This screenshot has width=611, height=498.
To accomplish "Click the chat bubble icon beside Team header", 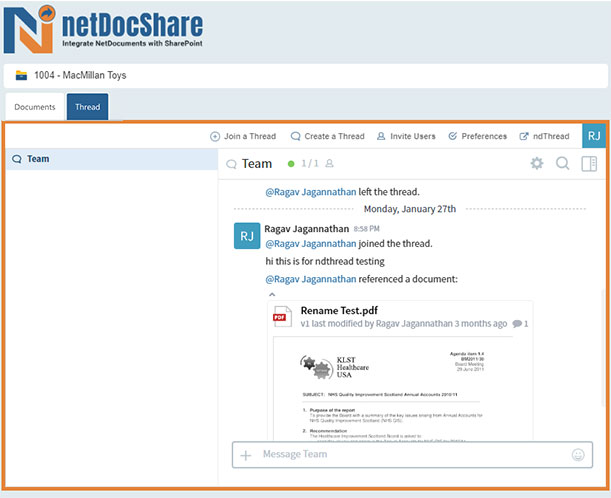I will (x=231, y=164).
